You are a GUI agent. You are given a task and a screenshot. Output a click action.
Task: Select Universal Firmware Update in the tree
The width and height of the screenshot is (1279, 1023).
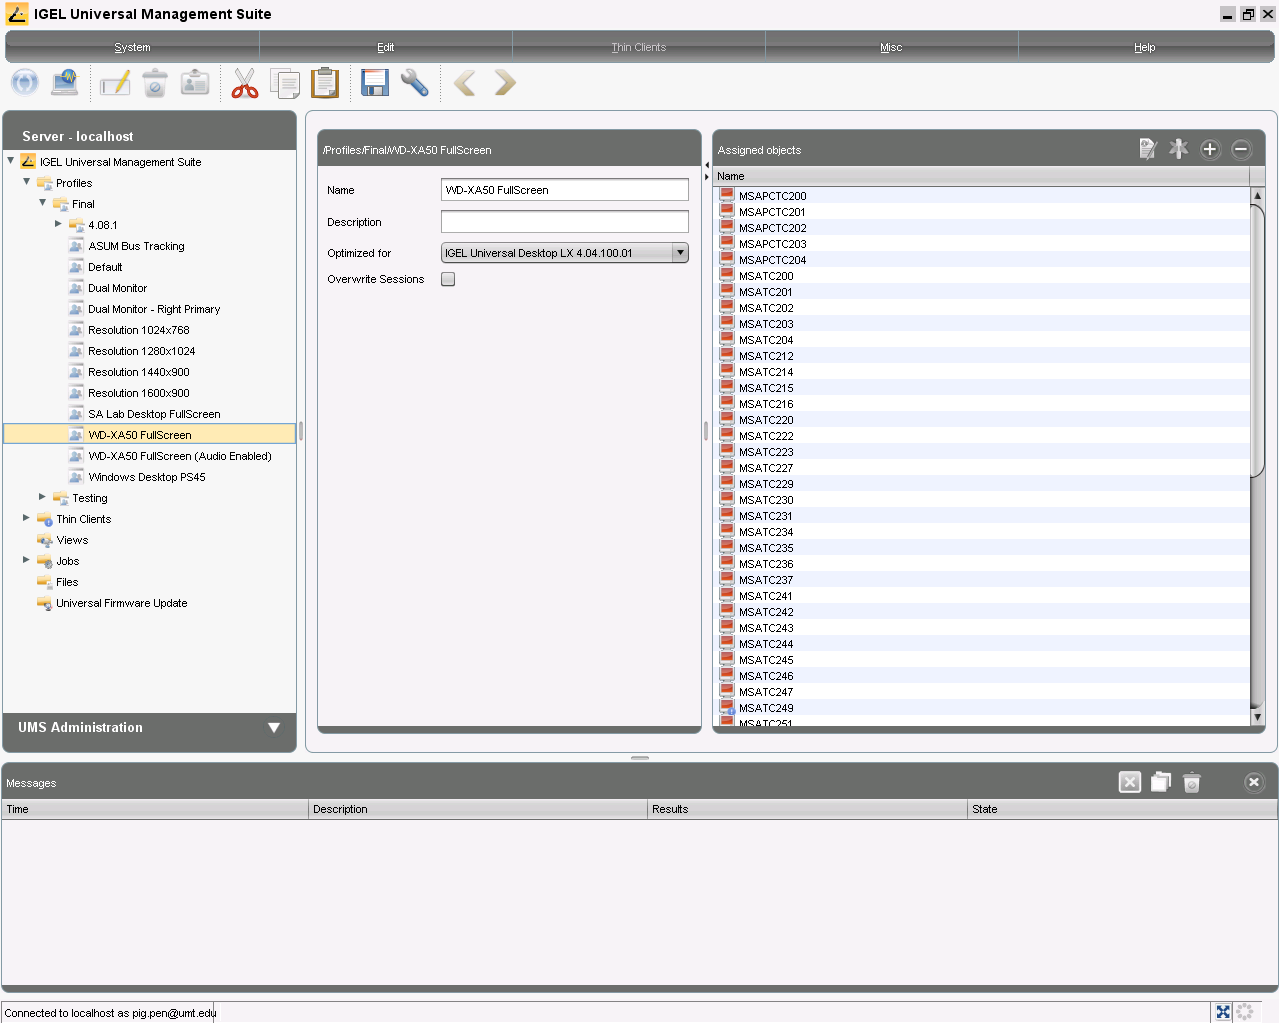(x=122, y=603)
